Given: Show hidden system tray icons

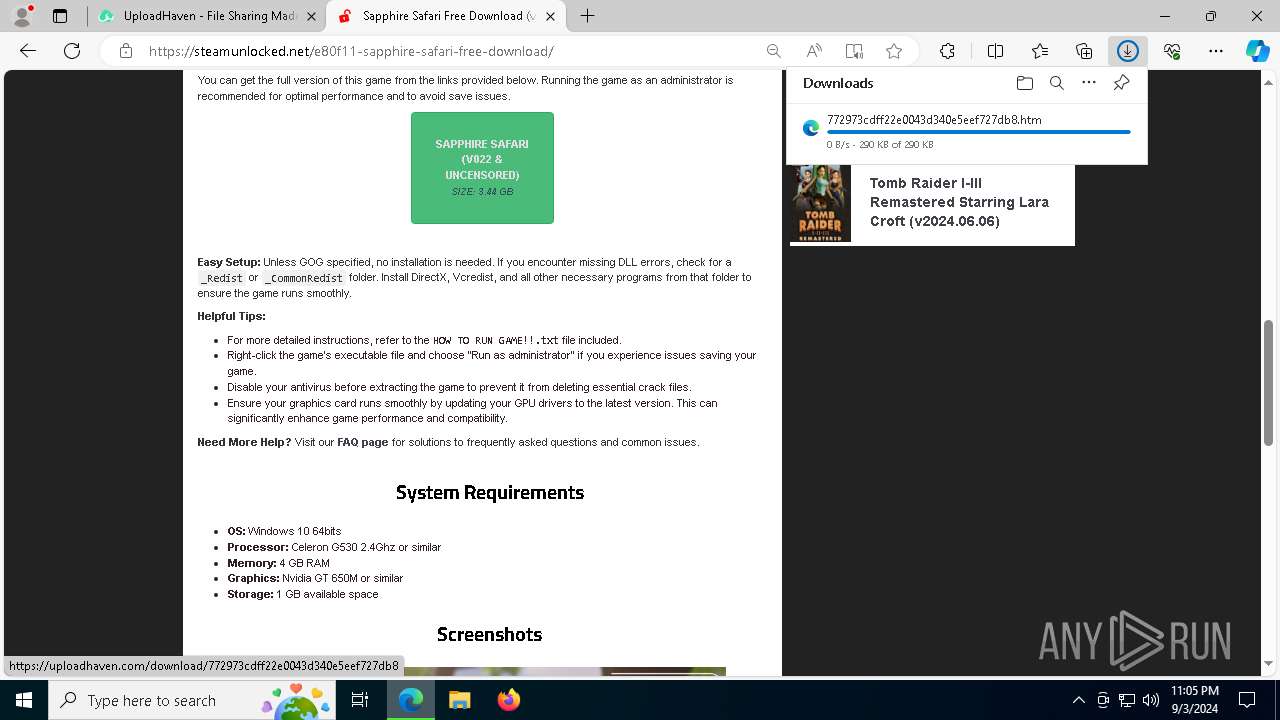Looking at the screenshot, I should [x=1078, y=700].
